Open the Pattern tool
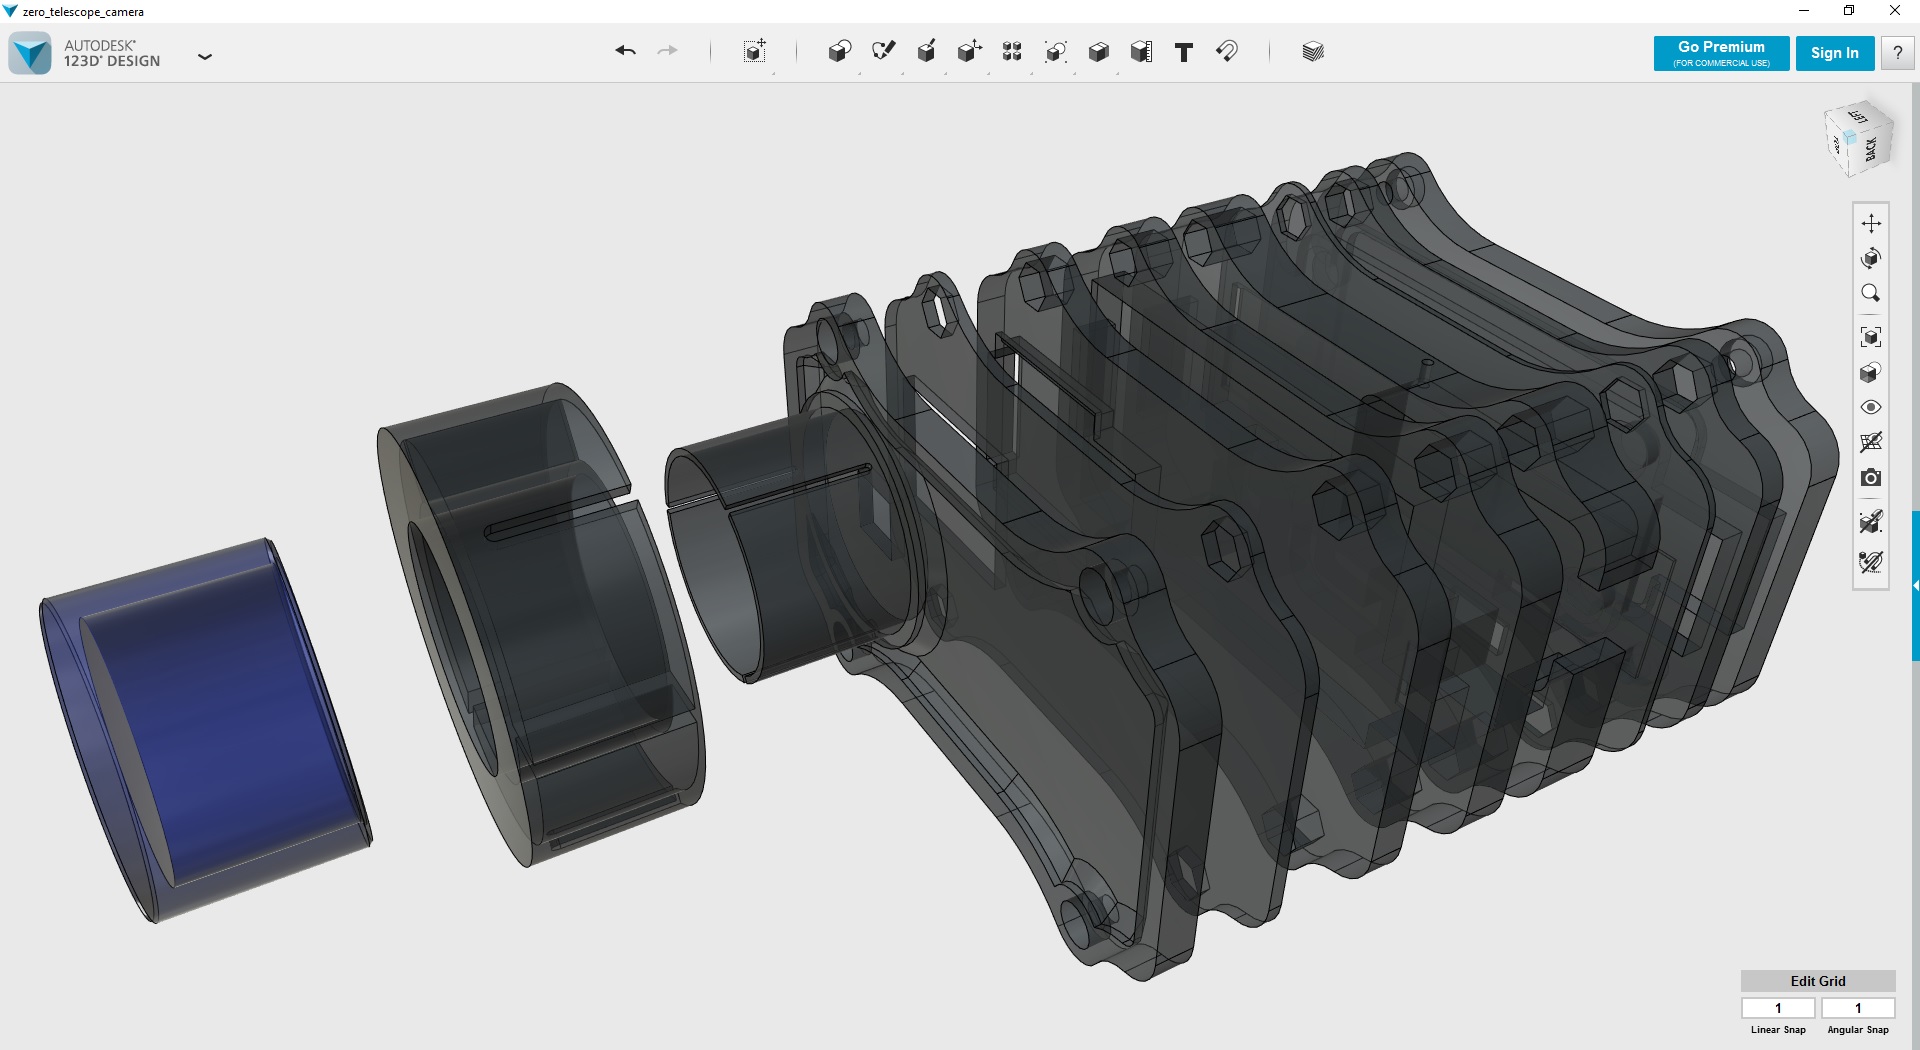 tap(1012, 52)
